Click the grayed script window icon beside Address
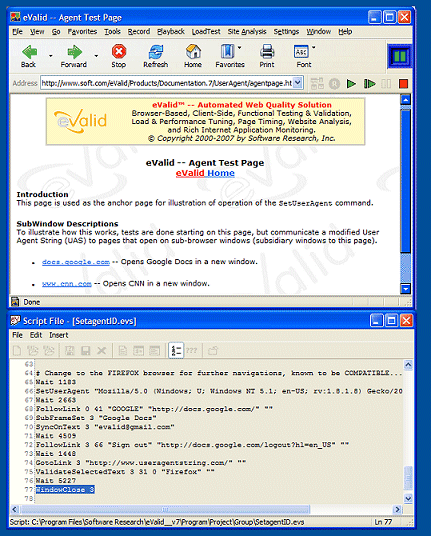This screenshot has height=536, width=431. coord(317,83)
